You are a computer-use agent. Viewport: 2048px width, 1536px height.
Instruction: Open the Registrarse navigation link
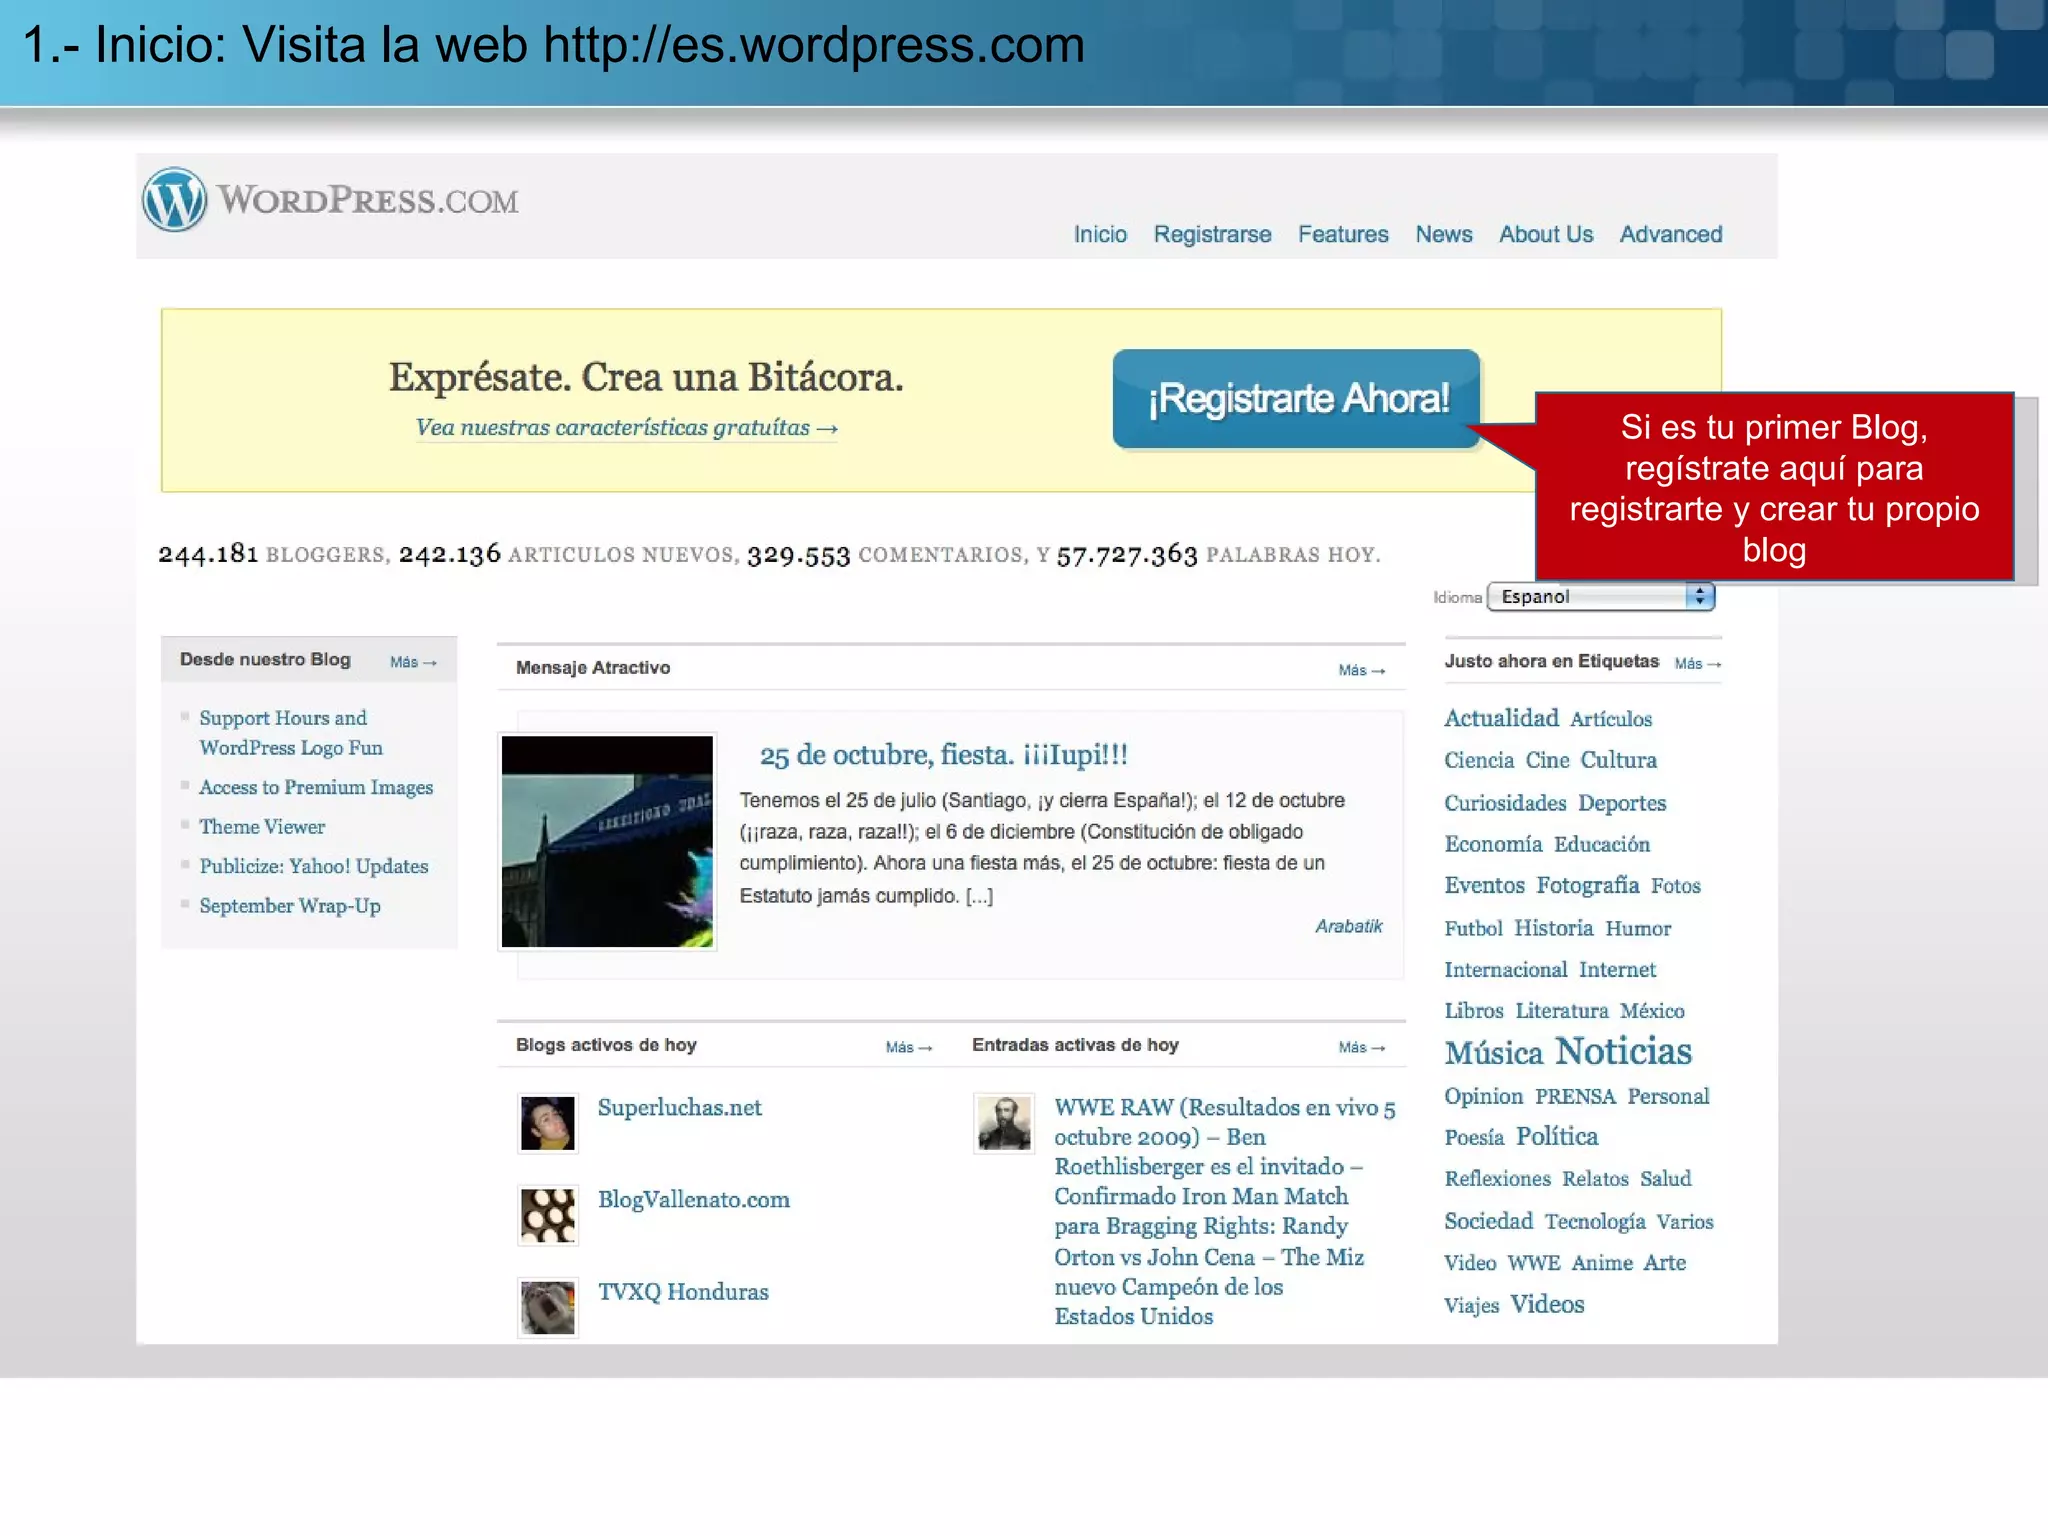1212,234
